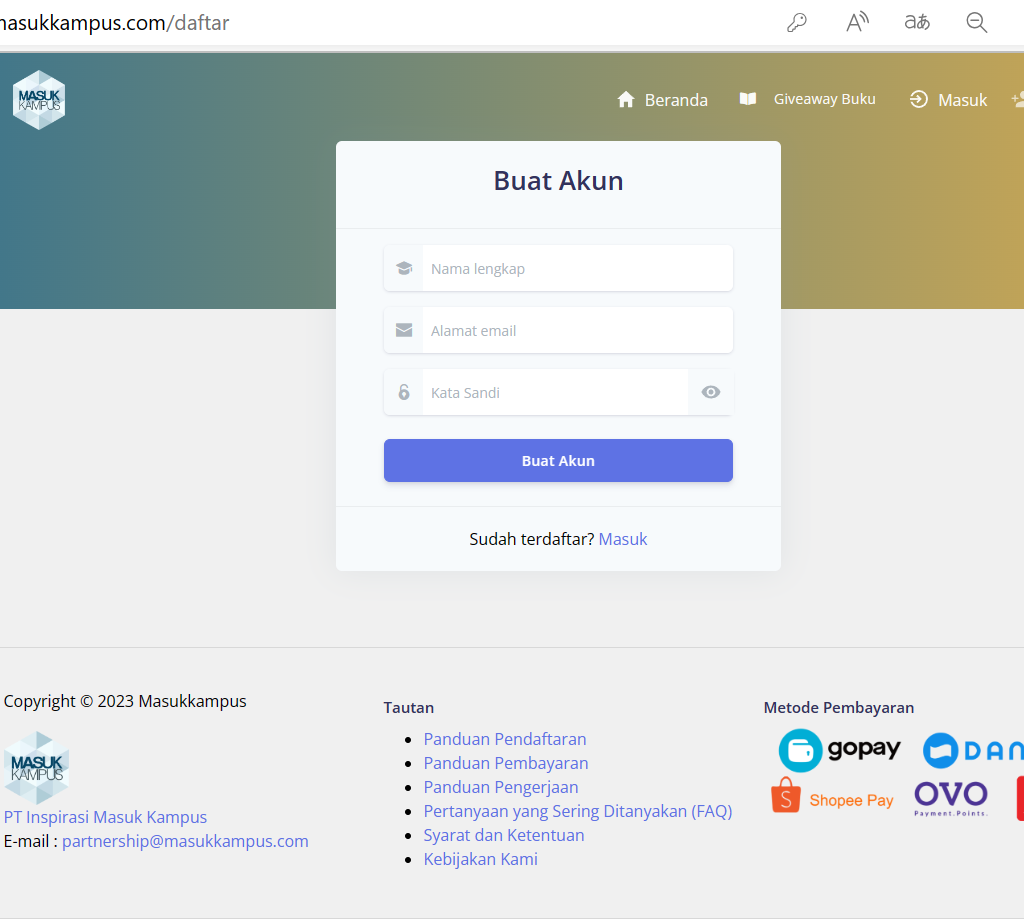This screenshot has height=919, width=1024.
Task: Click the Shopee Pay logo
Action: tap(832, 797)
